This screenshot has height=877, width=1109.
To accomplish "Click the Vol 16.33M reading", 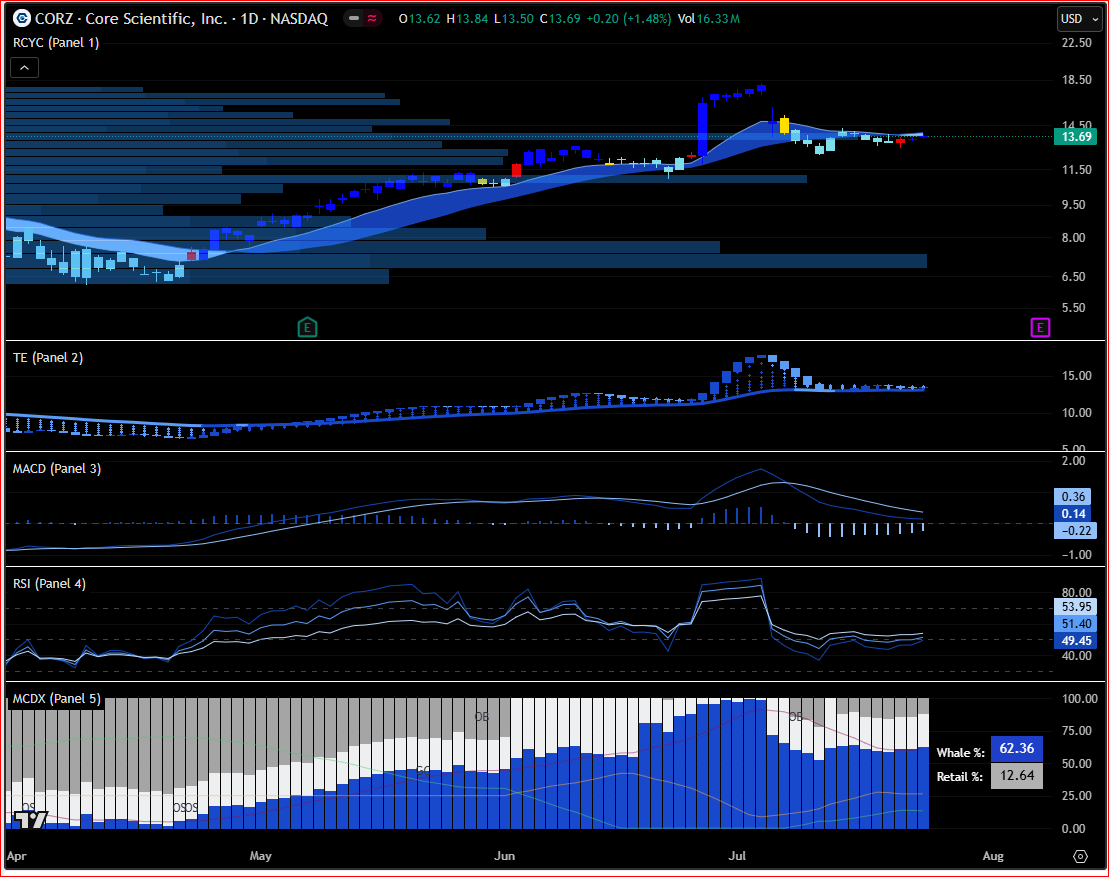I will pos(709,19).
